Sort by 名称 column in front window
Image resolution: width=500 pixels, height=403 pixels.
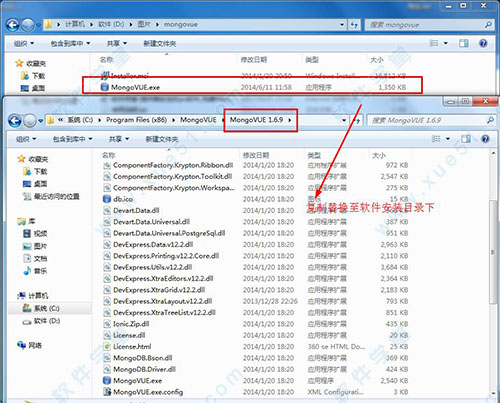[x=109, y=155]
